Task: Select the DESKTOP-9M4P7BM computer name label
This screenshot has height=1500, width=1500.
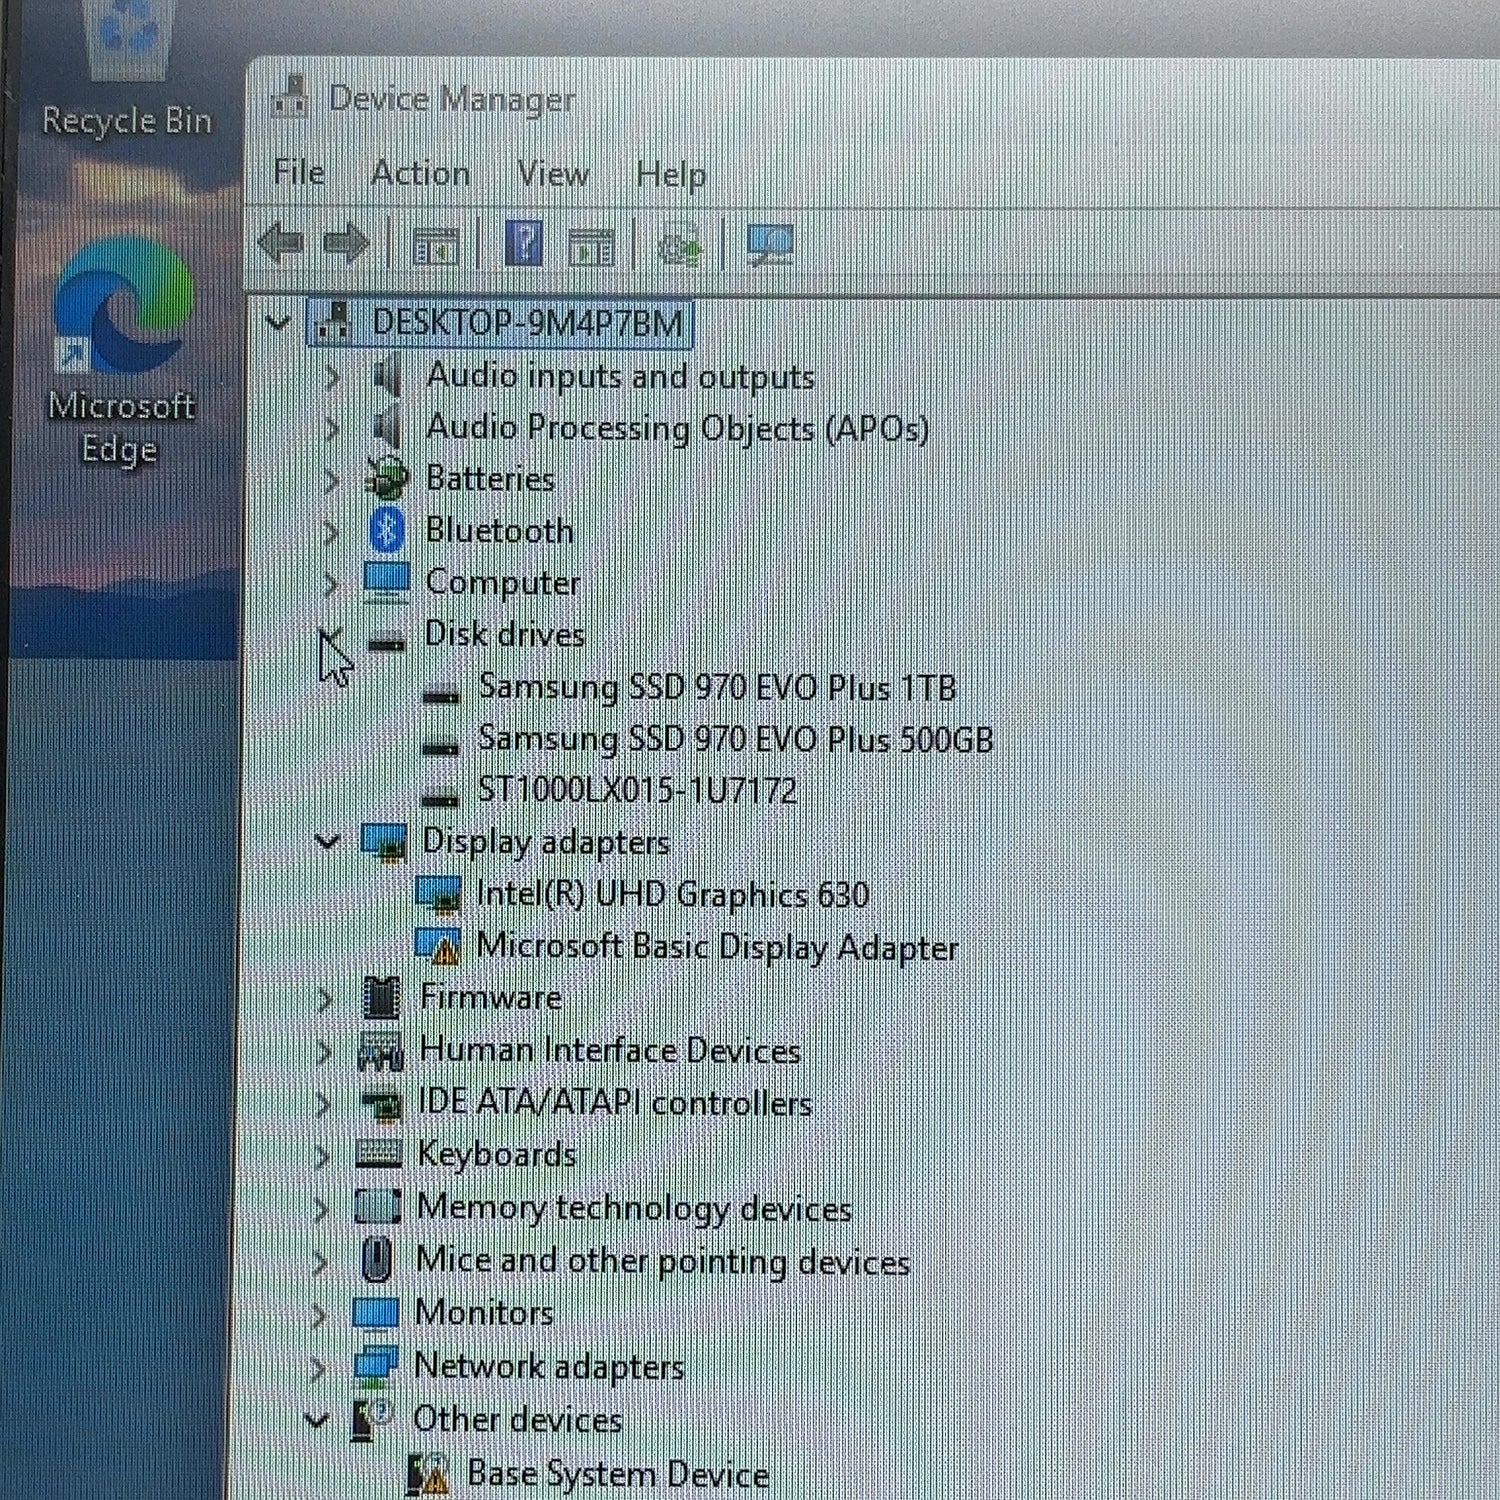Action: point(528,323)
